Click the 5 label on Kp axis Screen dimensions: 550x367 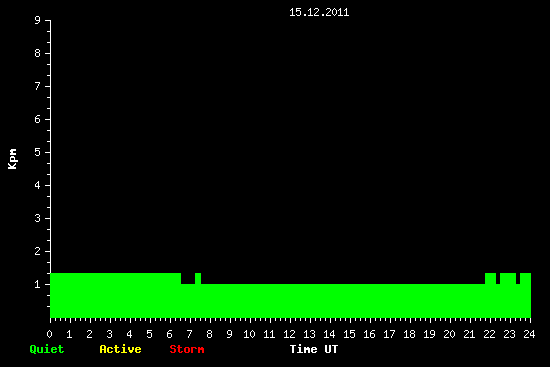pyautogui.click(x=38, y=152)
